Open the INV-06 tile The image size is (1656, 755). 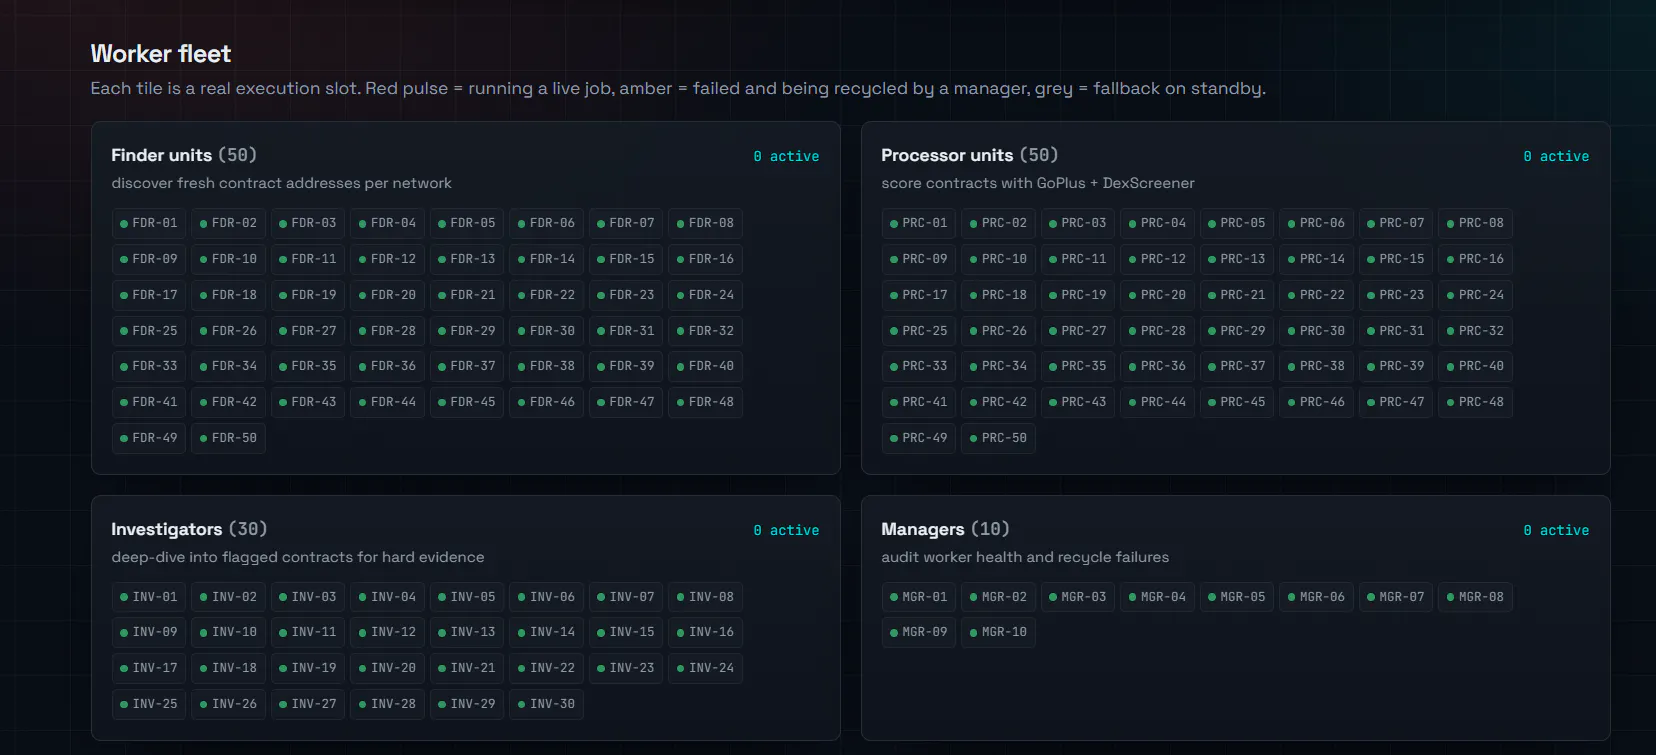pos(546,597)
